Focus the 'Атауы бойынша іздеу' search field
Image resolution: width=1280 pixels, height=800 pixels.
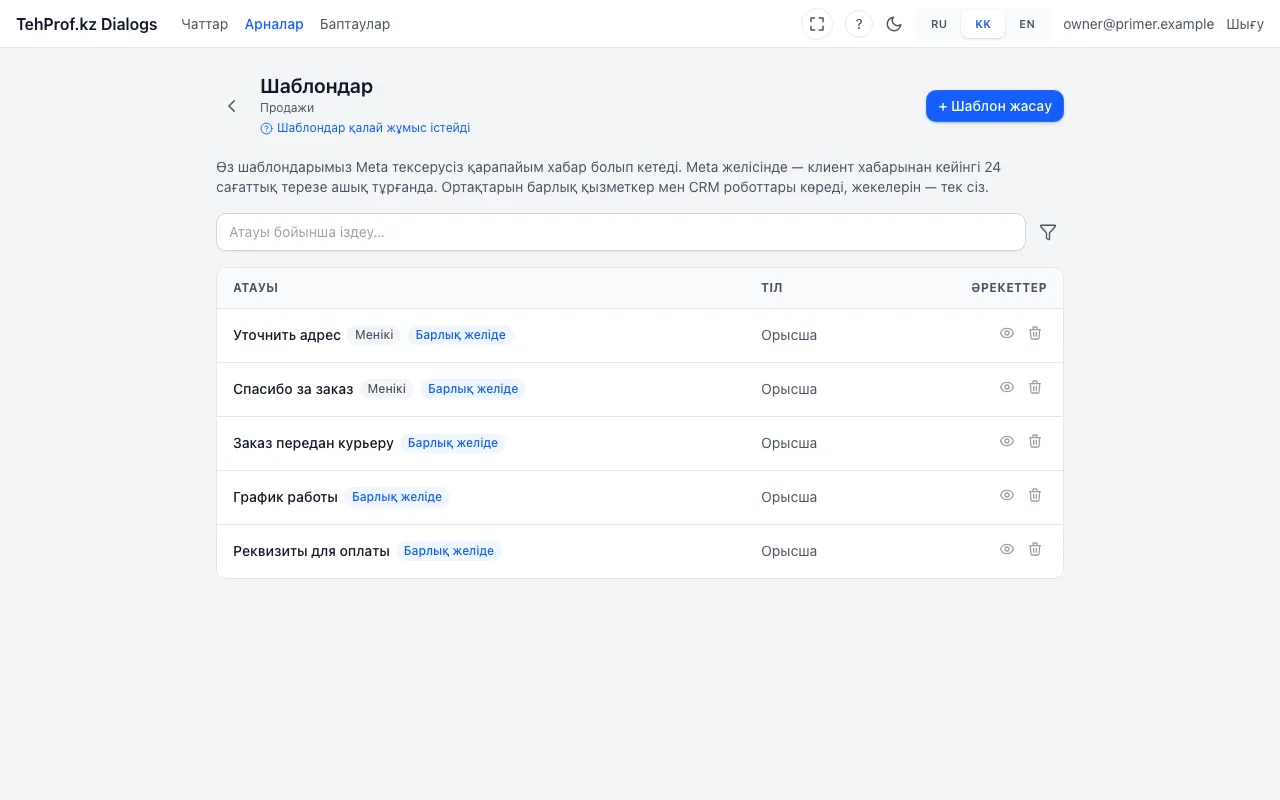(x=621, y=232)
